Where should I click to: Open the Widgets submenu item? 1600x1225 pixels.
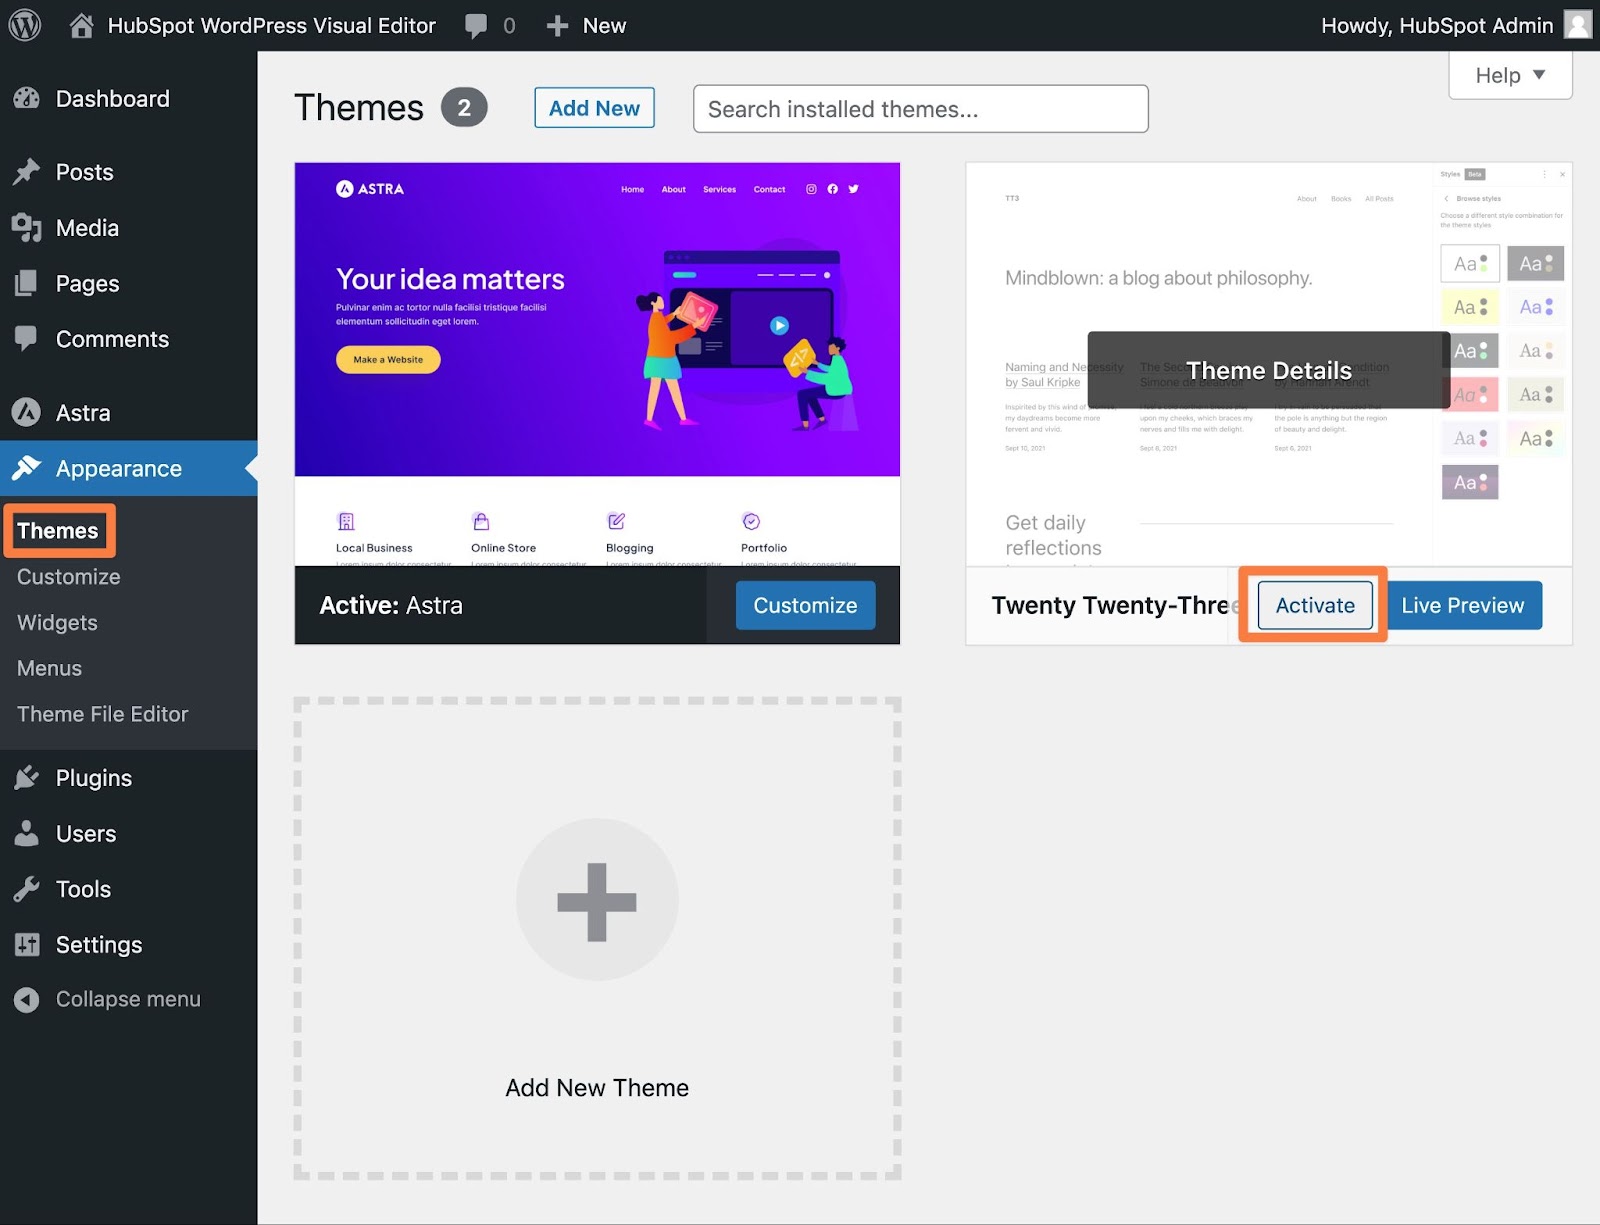(57, 622)
